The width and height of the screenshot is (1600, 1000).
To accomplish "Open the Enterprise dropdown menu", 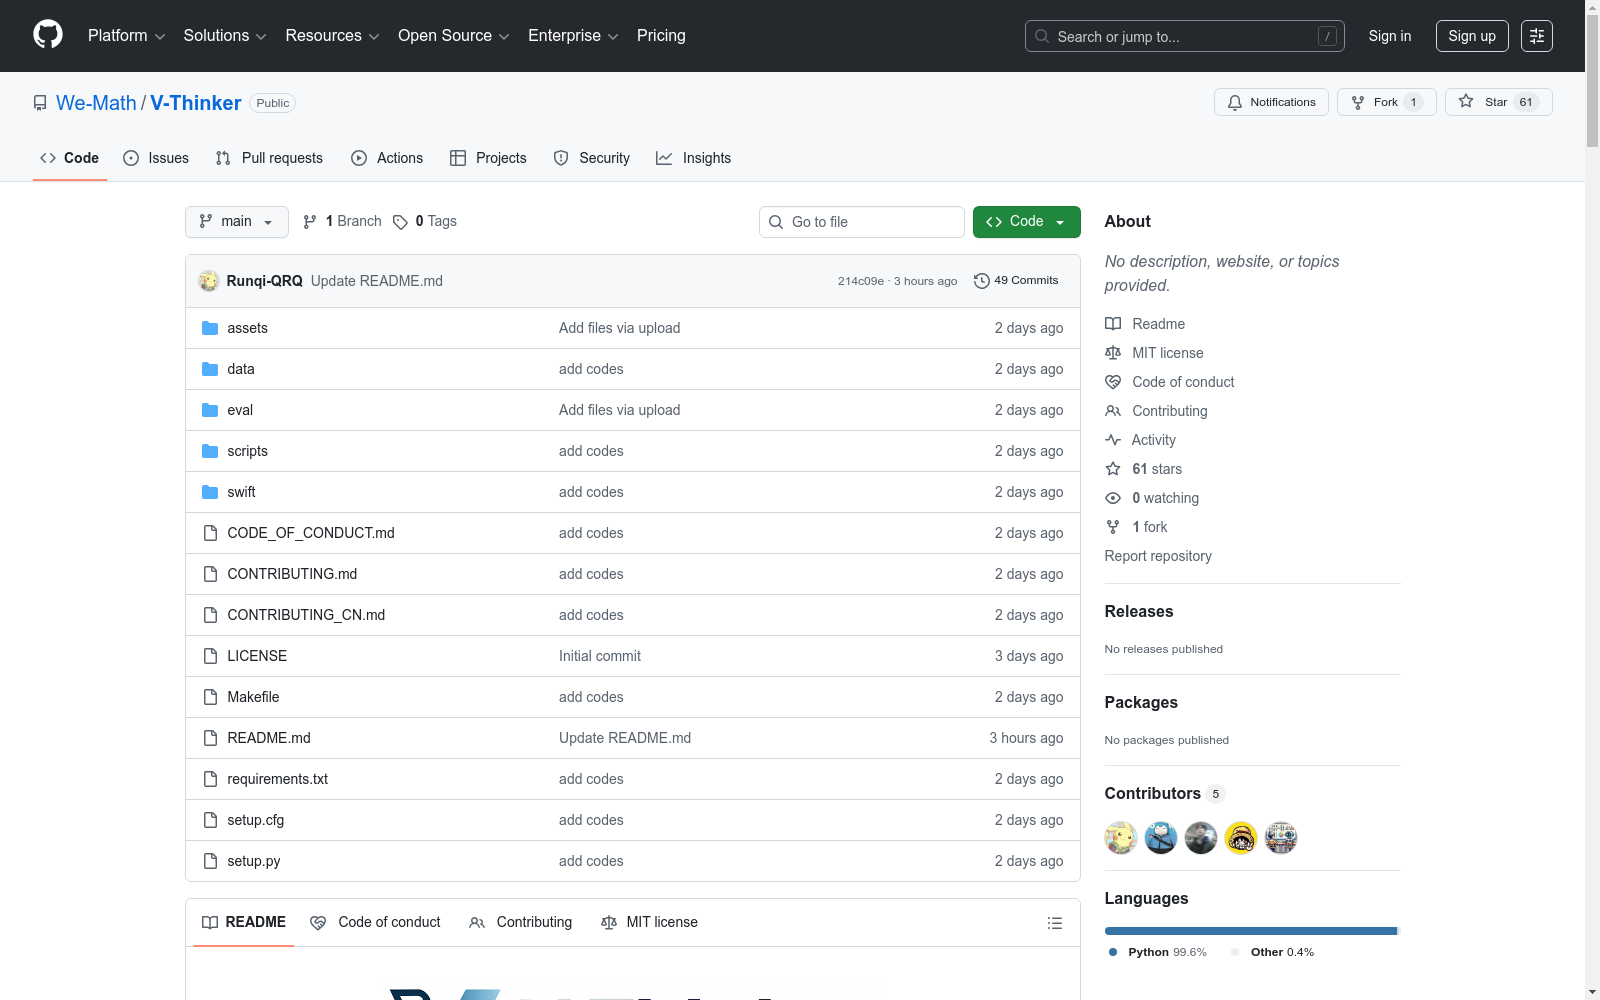I will pyautogui.click(x=573, y=36).
